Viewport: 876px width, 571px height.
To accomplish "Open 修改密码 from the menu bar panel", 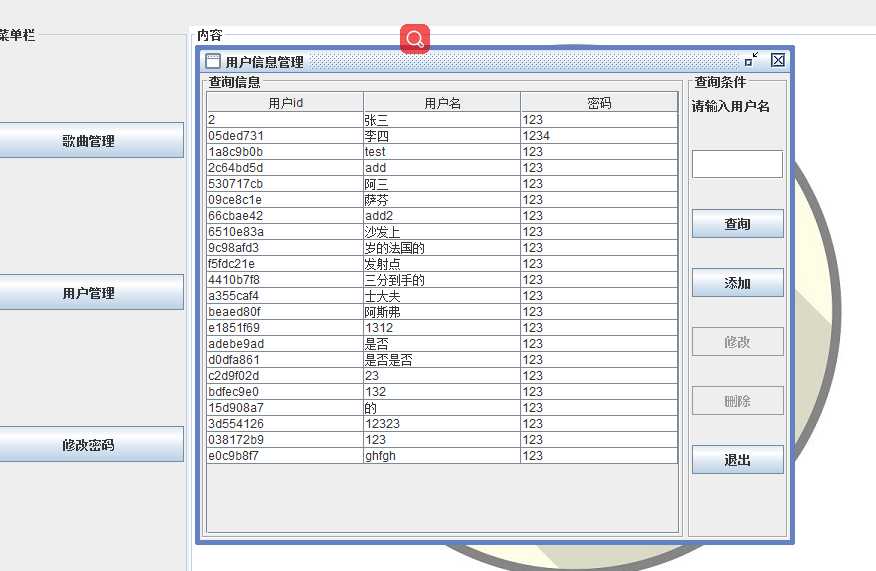I will pyautogui.click(x=88, y=444).
